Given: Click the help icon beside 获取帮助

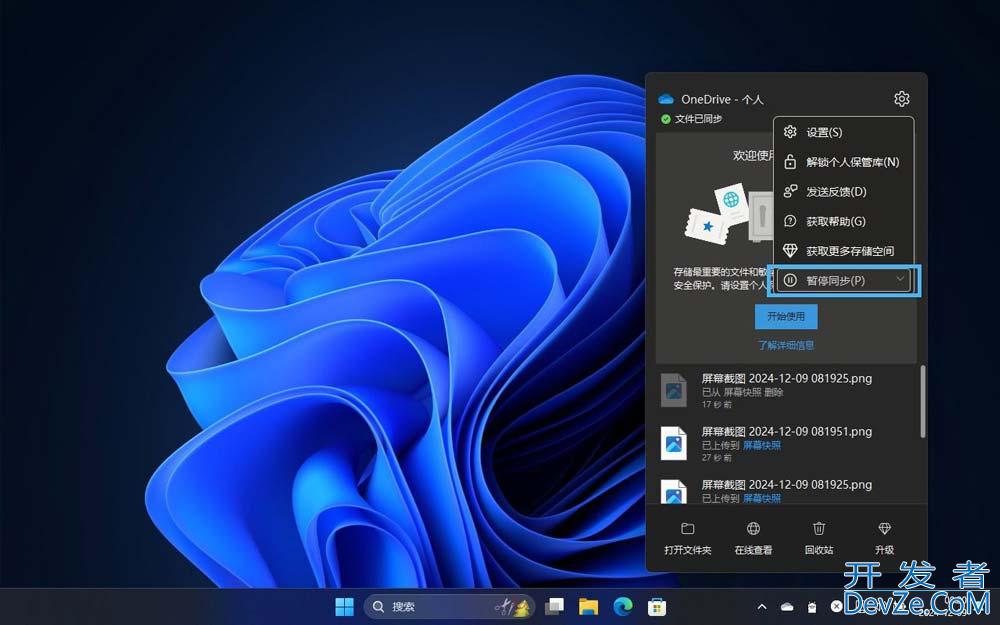Looking at the screenshot, I should [x=790, y=221].
